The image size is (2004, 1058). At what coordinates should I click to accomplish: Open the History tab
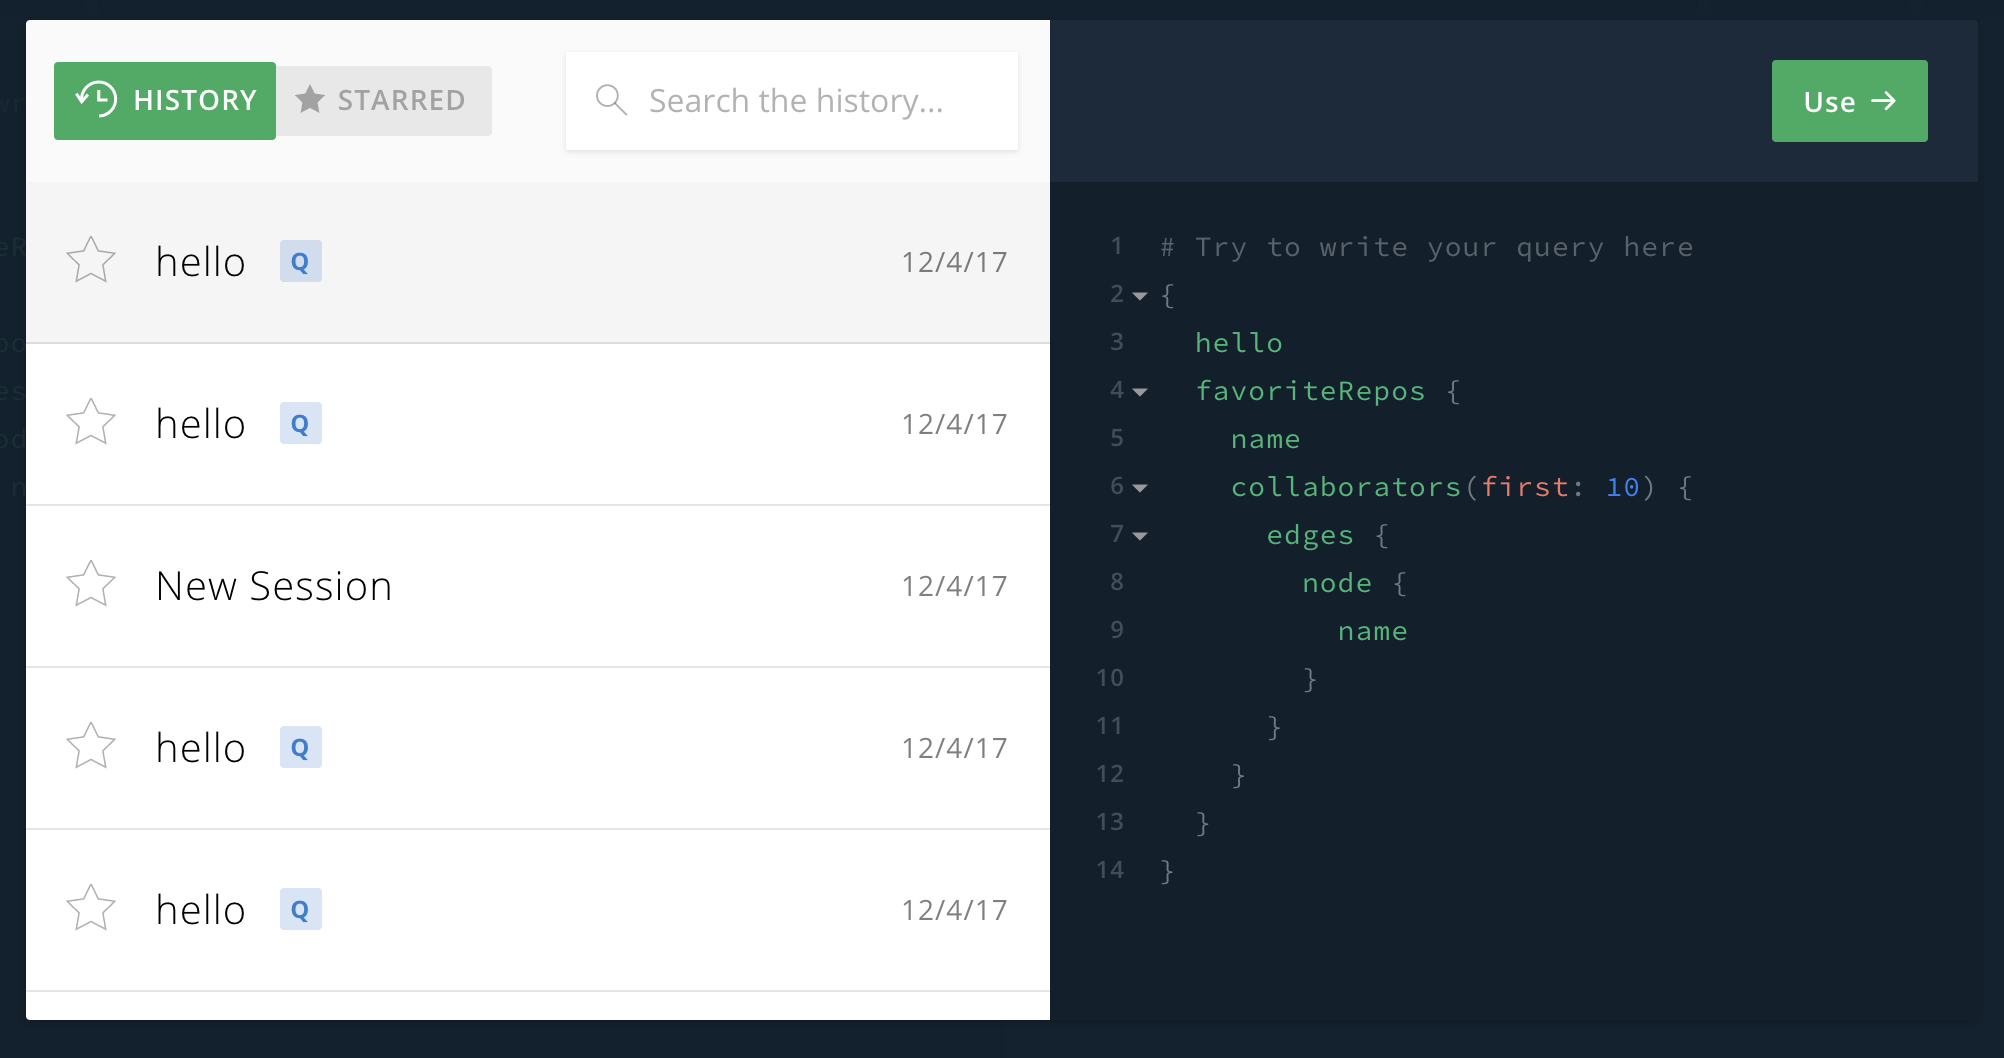pos(165,101)
